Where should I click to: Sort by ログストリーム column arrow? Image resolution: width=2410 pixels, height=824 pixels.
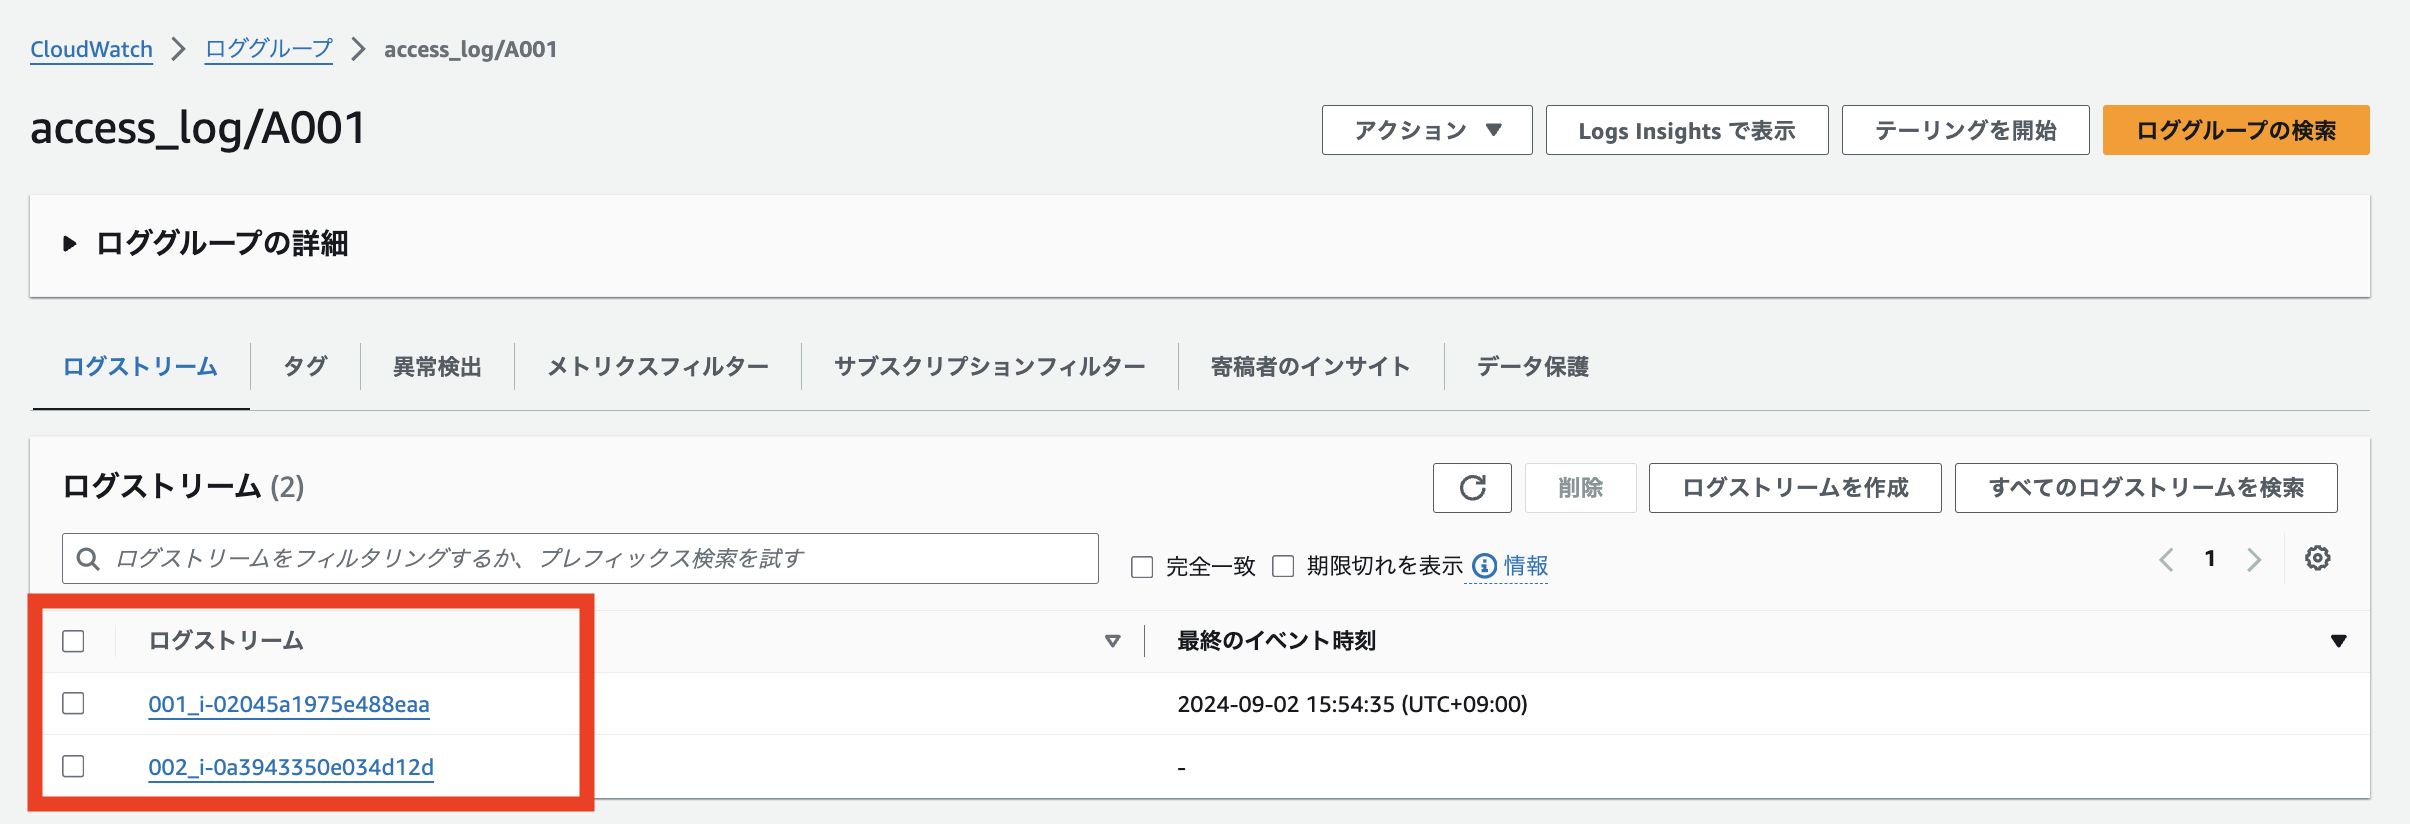point(1112,641)
